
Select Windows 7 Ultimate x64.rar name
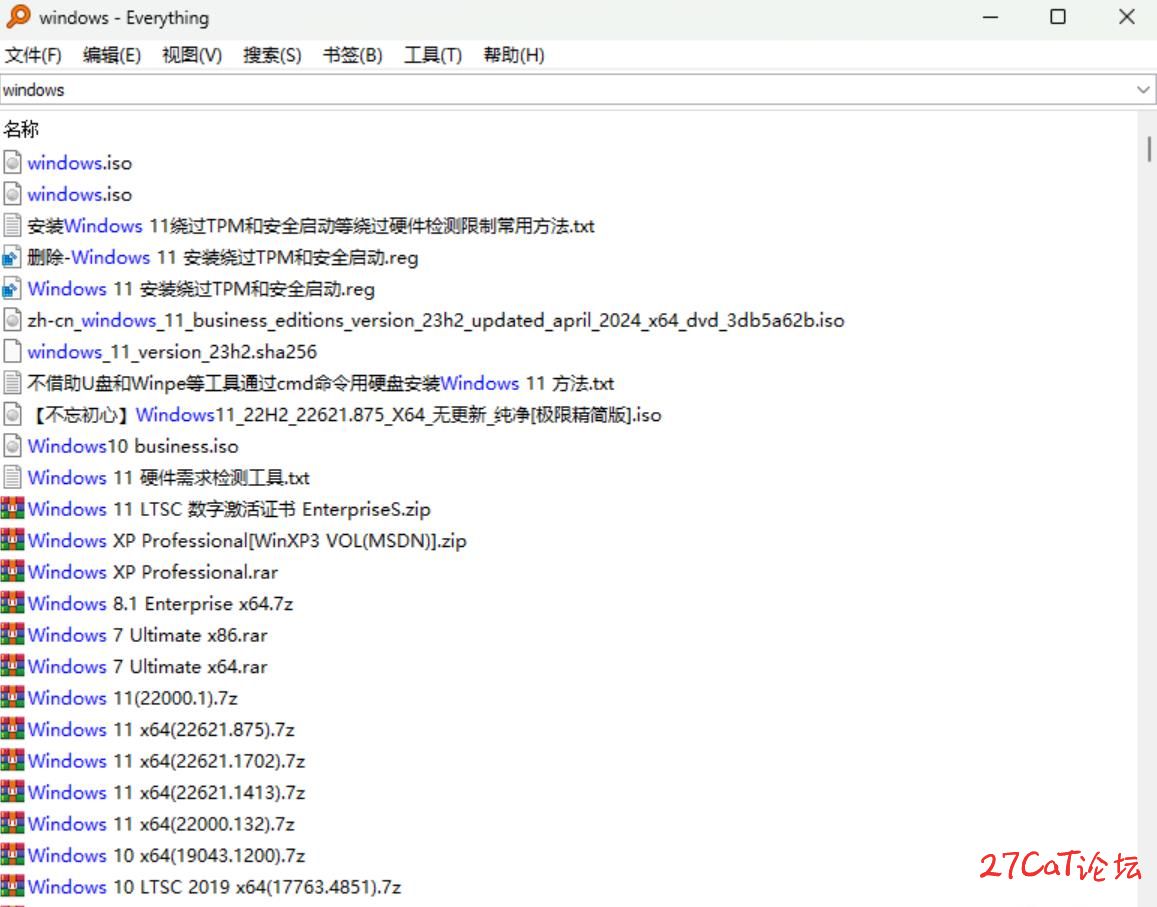point(148,666)
